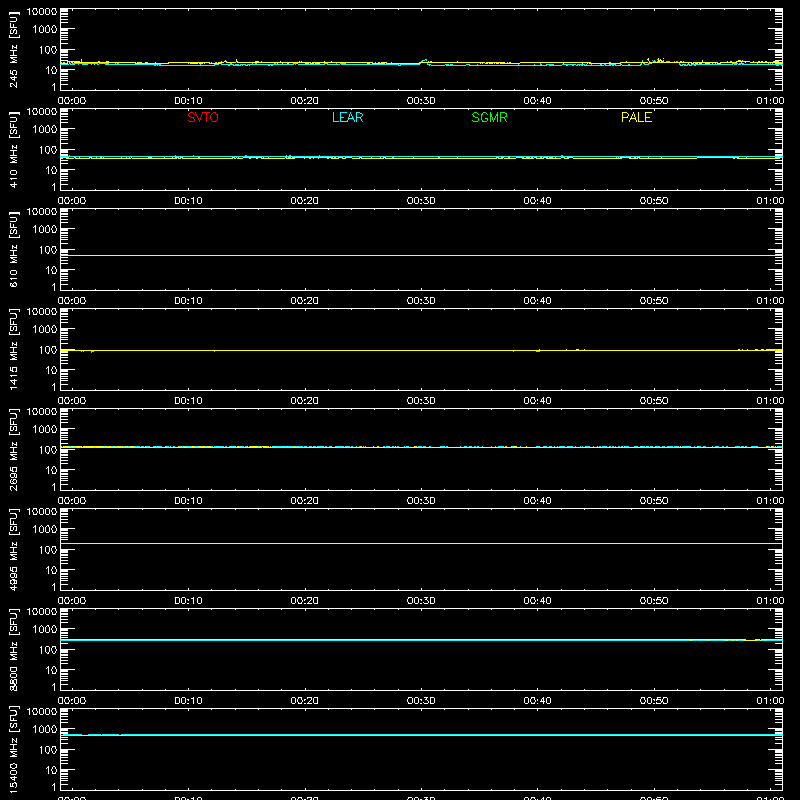Click the 410 MHz [SFU] axis label
Viewport: 800px width, 800px height.
pos(13,150)
